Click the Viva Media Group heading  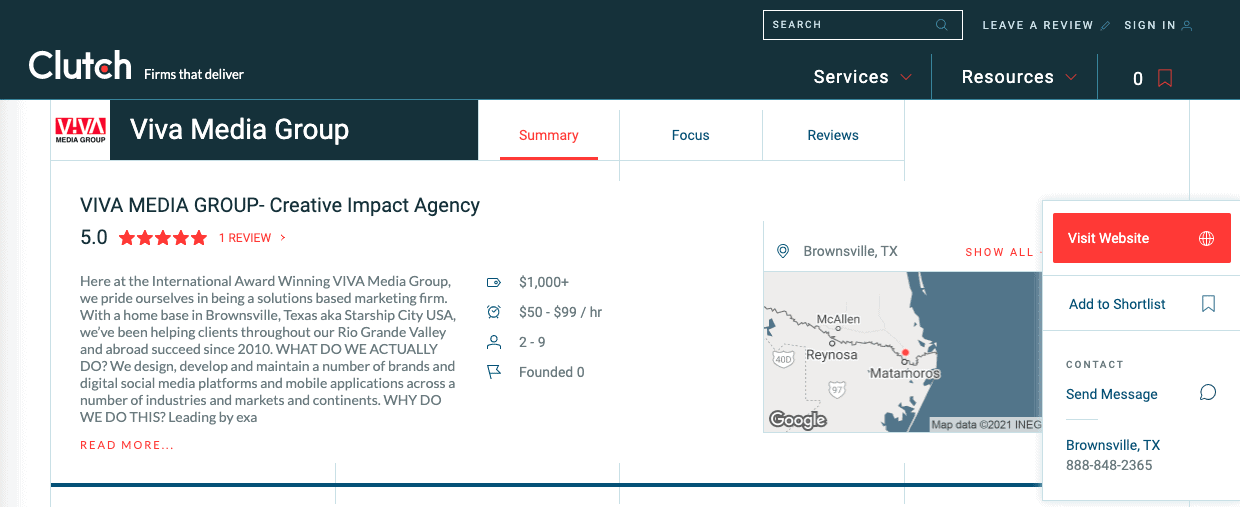(240, 130)
